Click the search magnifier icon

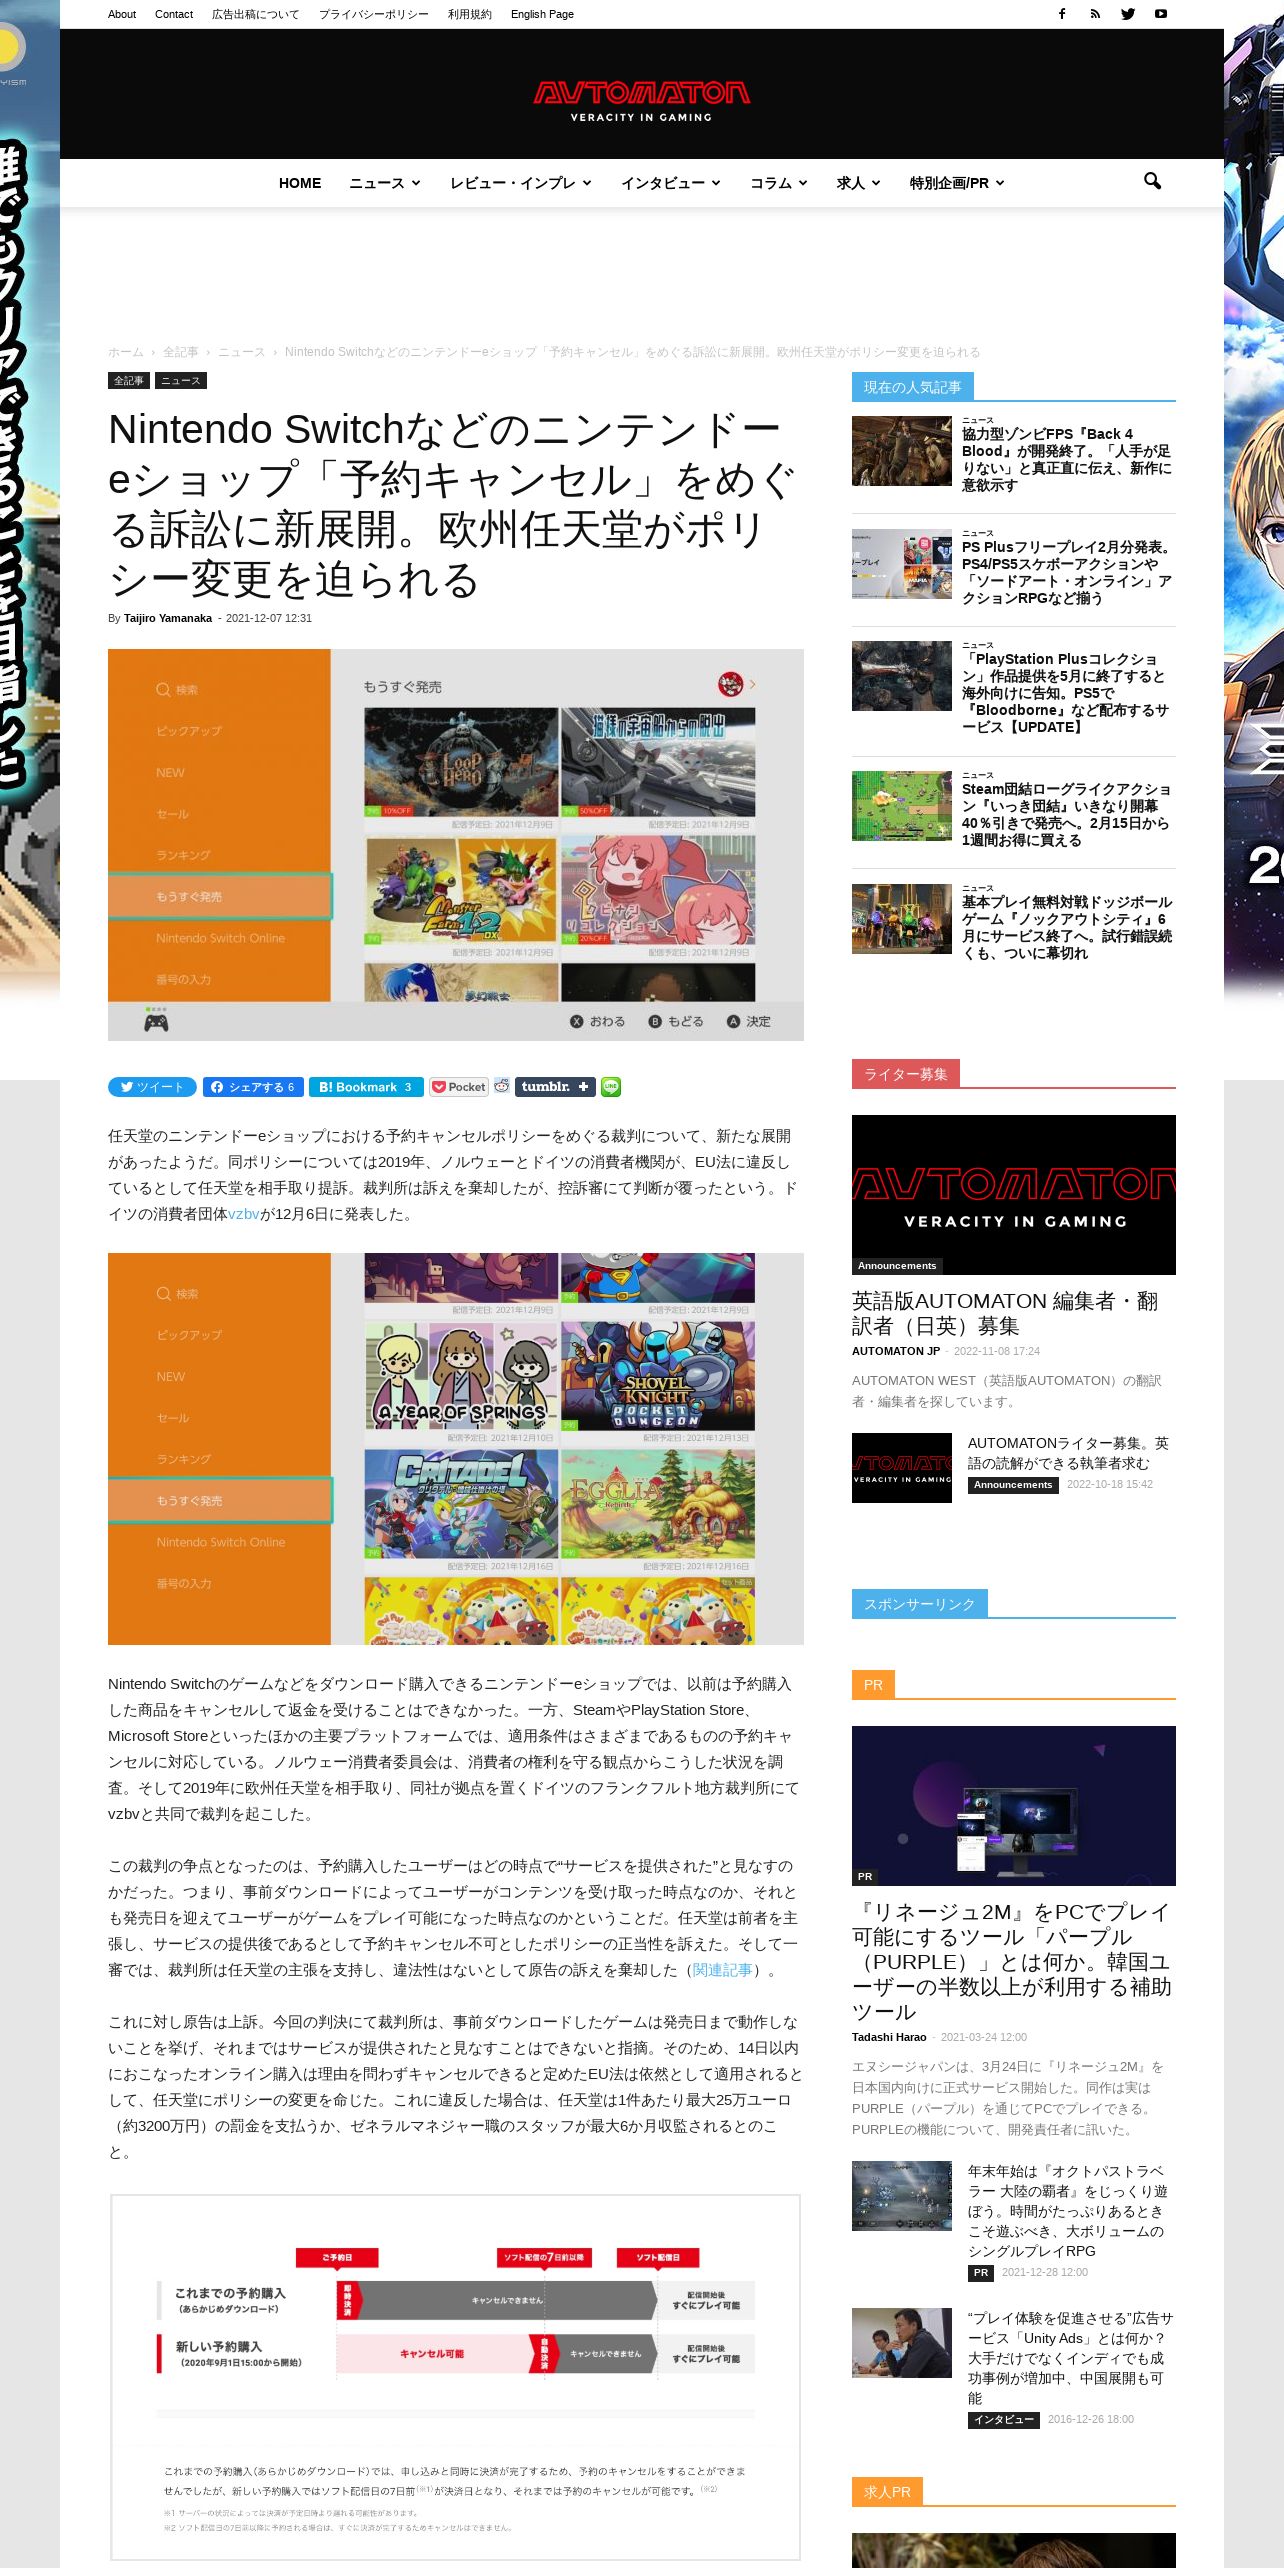[x=1152, y=181]
